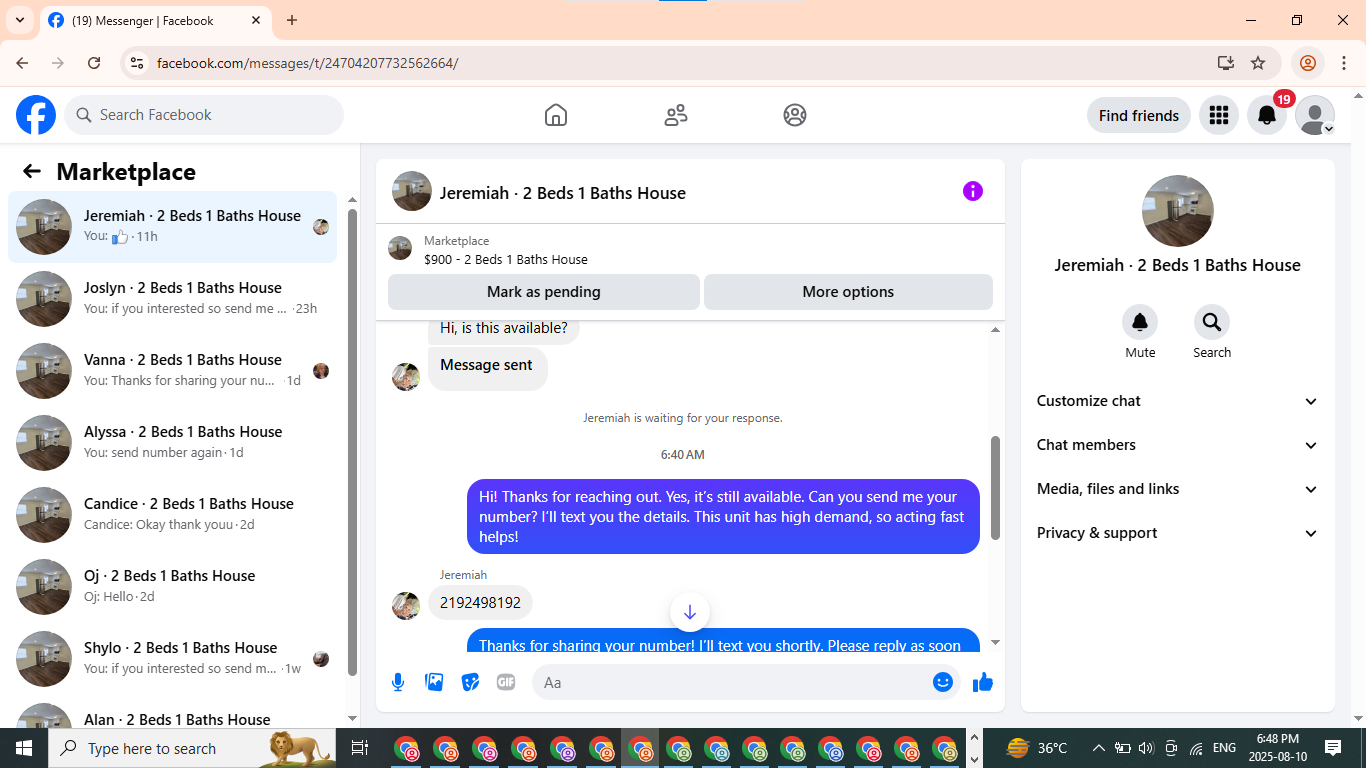Open the Candice 2 Beds conversation
1366x768 pixels.
click(173, 515)
